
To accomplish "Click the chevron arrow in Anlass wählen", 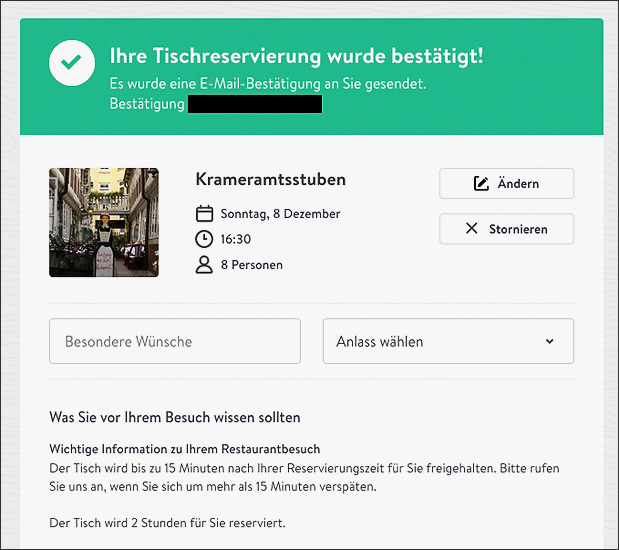I will (549, 342).
